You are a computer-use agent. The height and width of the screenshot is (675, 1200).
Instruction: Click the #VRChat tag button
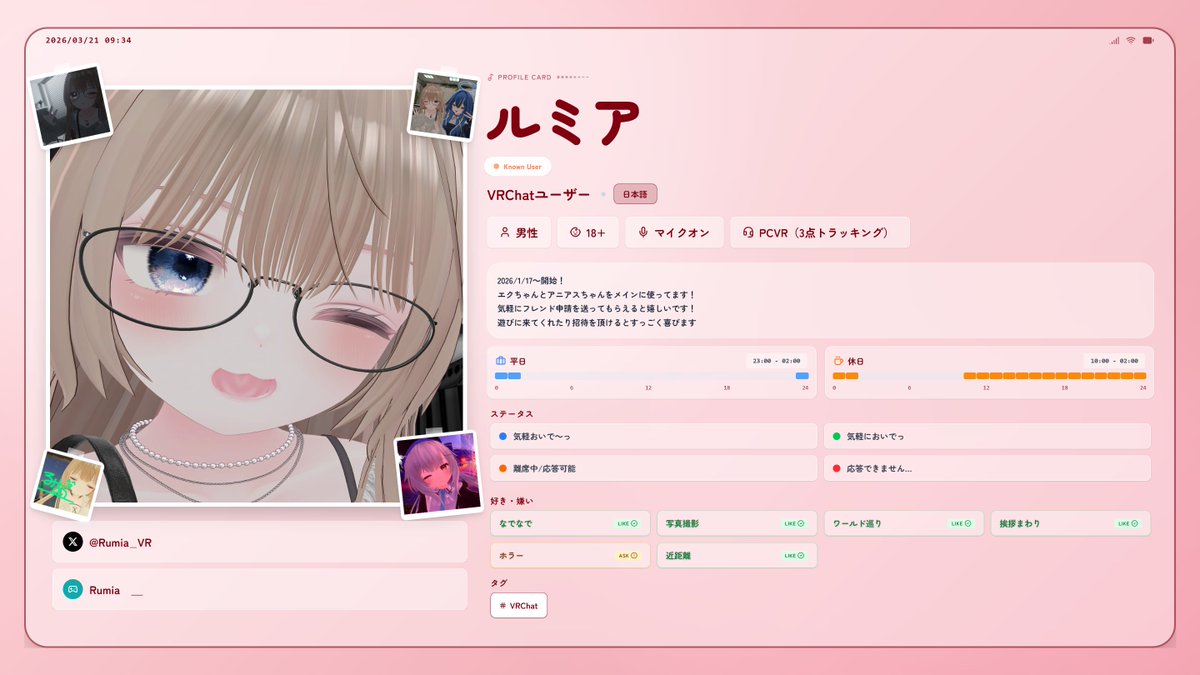517,605
